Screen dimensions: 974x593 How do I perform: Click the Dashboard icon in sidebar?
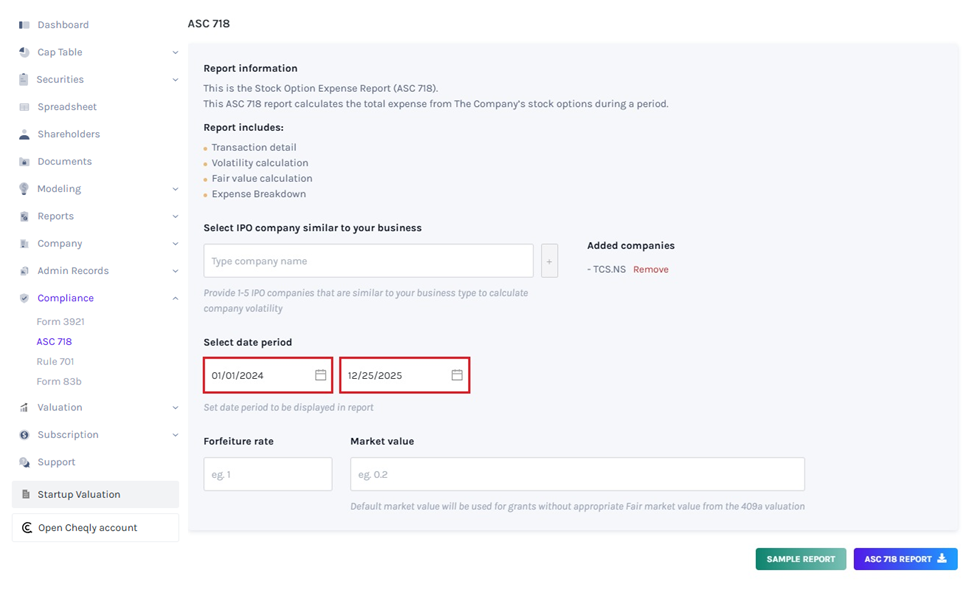coord(24,25)
